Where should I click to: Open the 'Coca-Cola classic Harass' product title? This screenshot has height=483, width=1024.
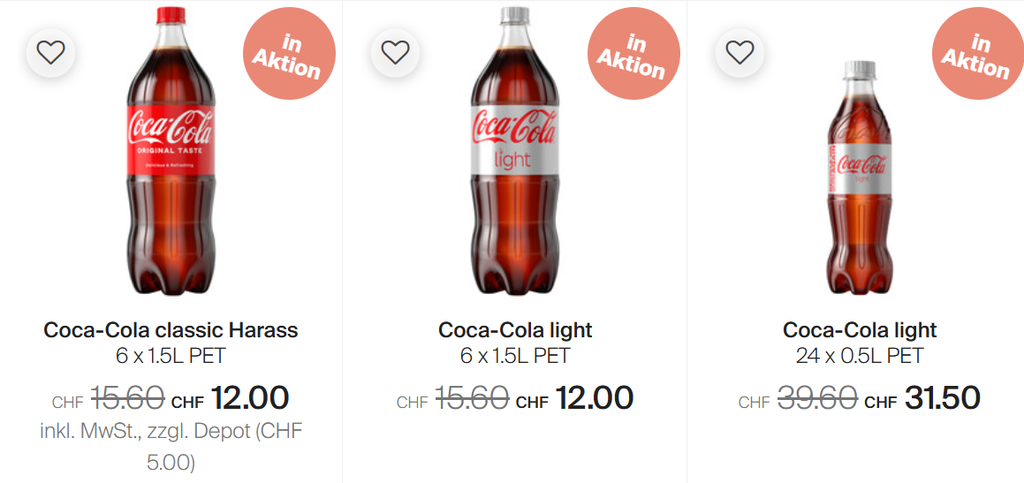coord(171,330)
